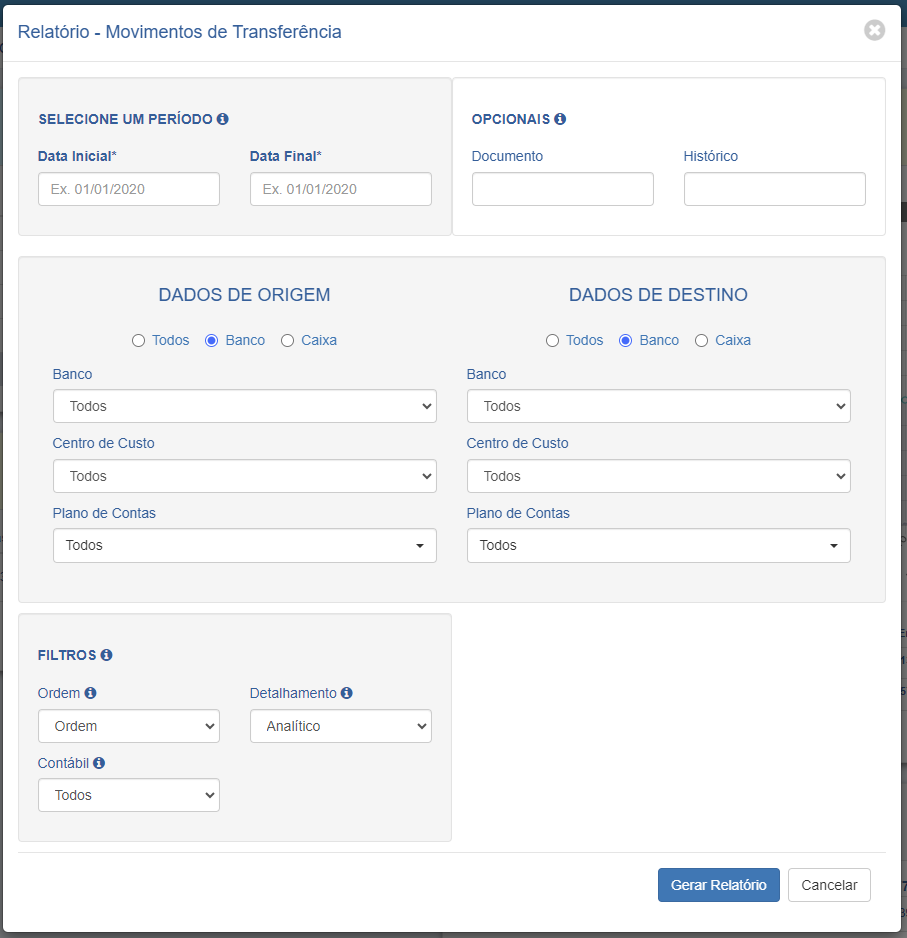
Task: Click info icon next to Opcionais
Action: pyautogui.click(x=560, y=119)
